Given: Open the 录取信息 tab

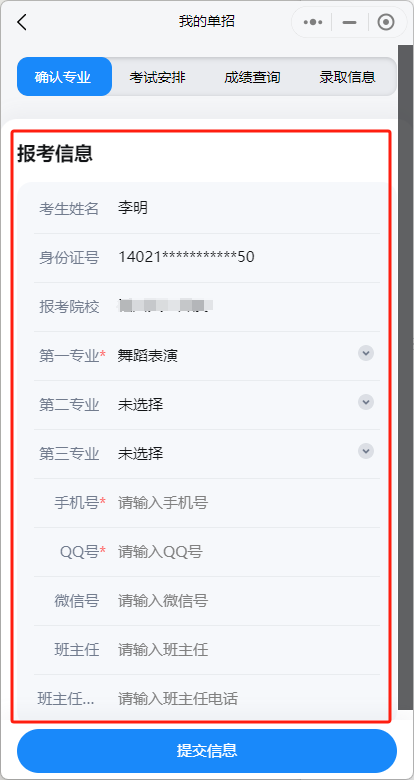Looking at the screenshot, I should click(347, 77).
